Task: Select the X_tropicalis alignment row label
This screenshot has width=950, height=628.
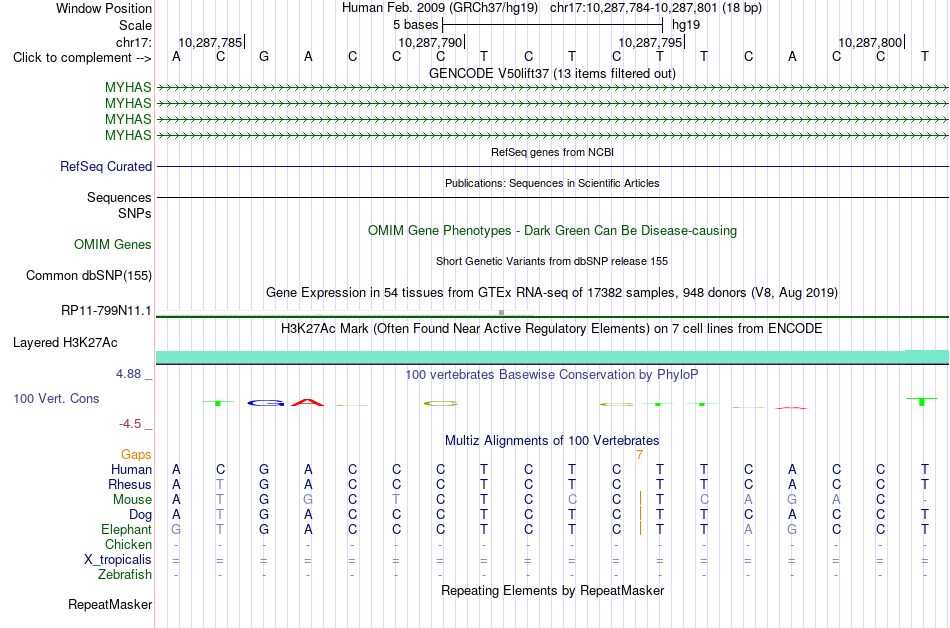Action: coord(118,560)
